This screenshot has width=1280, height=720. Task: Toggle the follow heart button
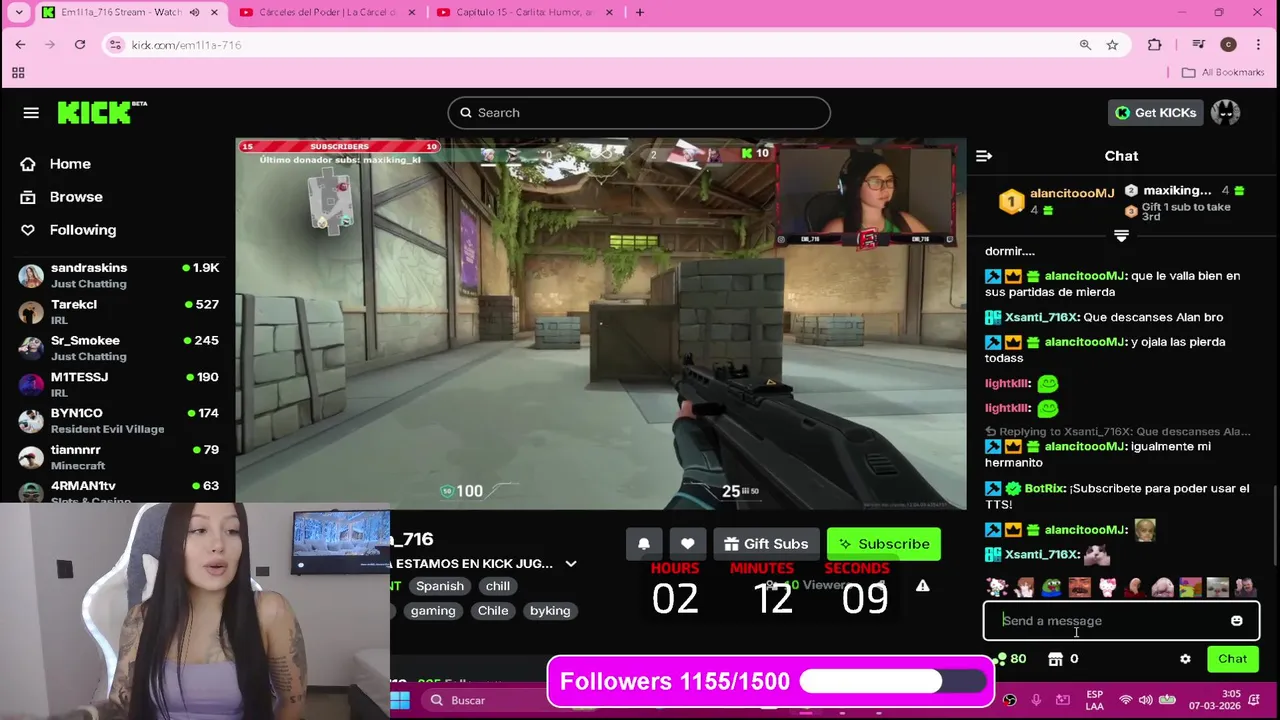pyautogui.click(x=687, y=544)
